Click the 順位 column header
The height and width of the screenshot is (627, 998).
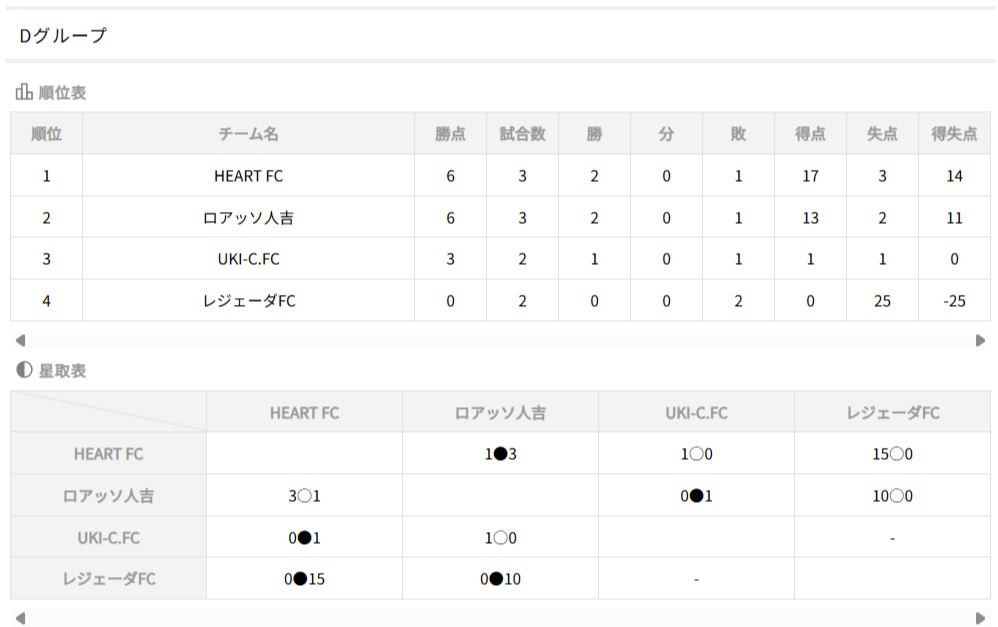[x=46, y=134]
